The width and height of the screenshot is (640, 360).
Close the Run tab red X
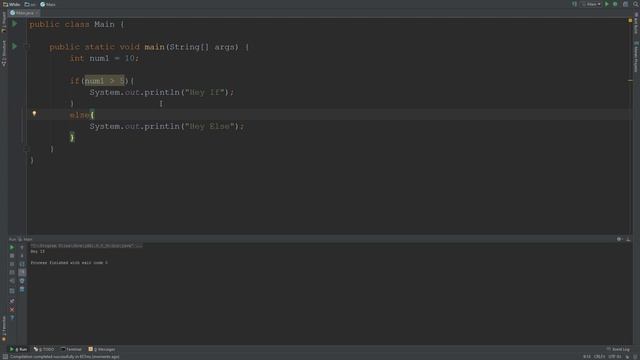pos(12,309)
